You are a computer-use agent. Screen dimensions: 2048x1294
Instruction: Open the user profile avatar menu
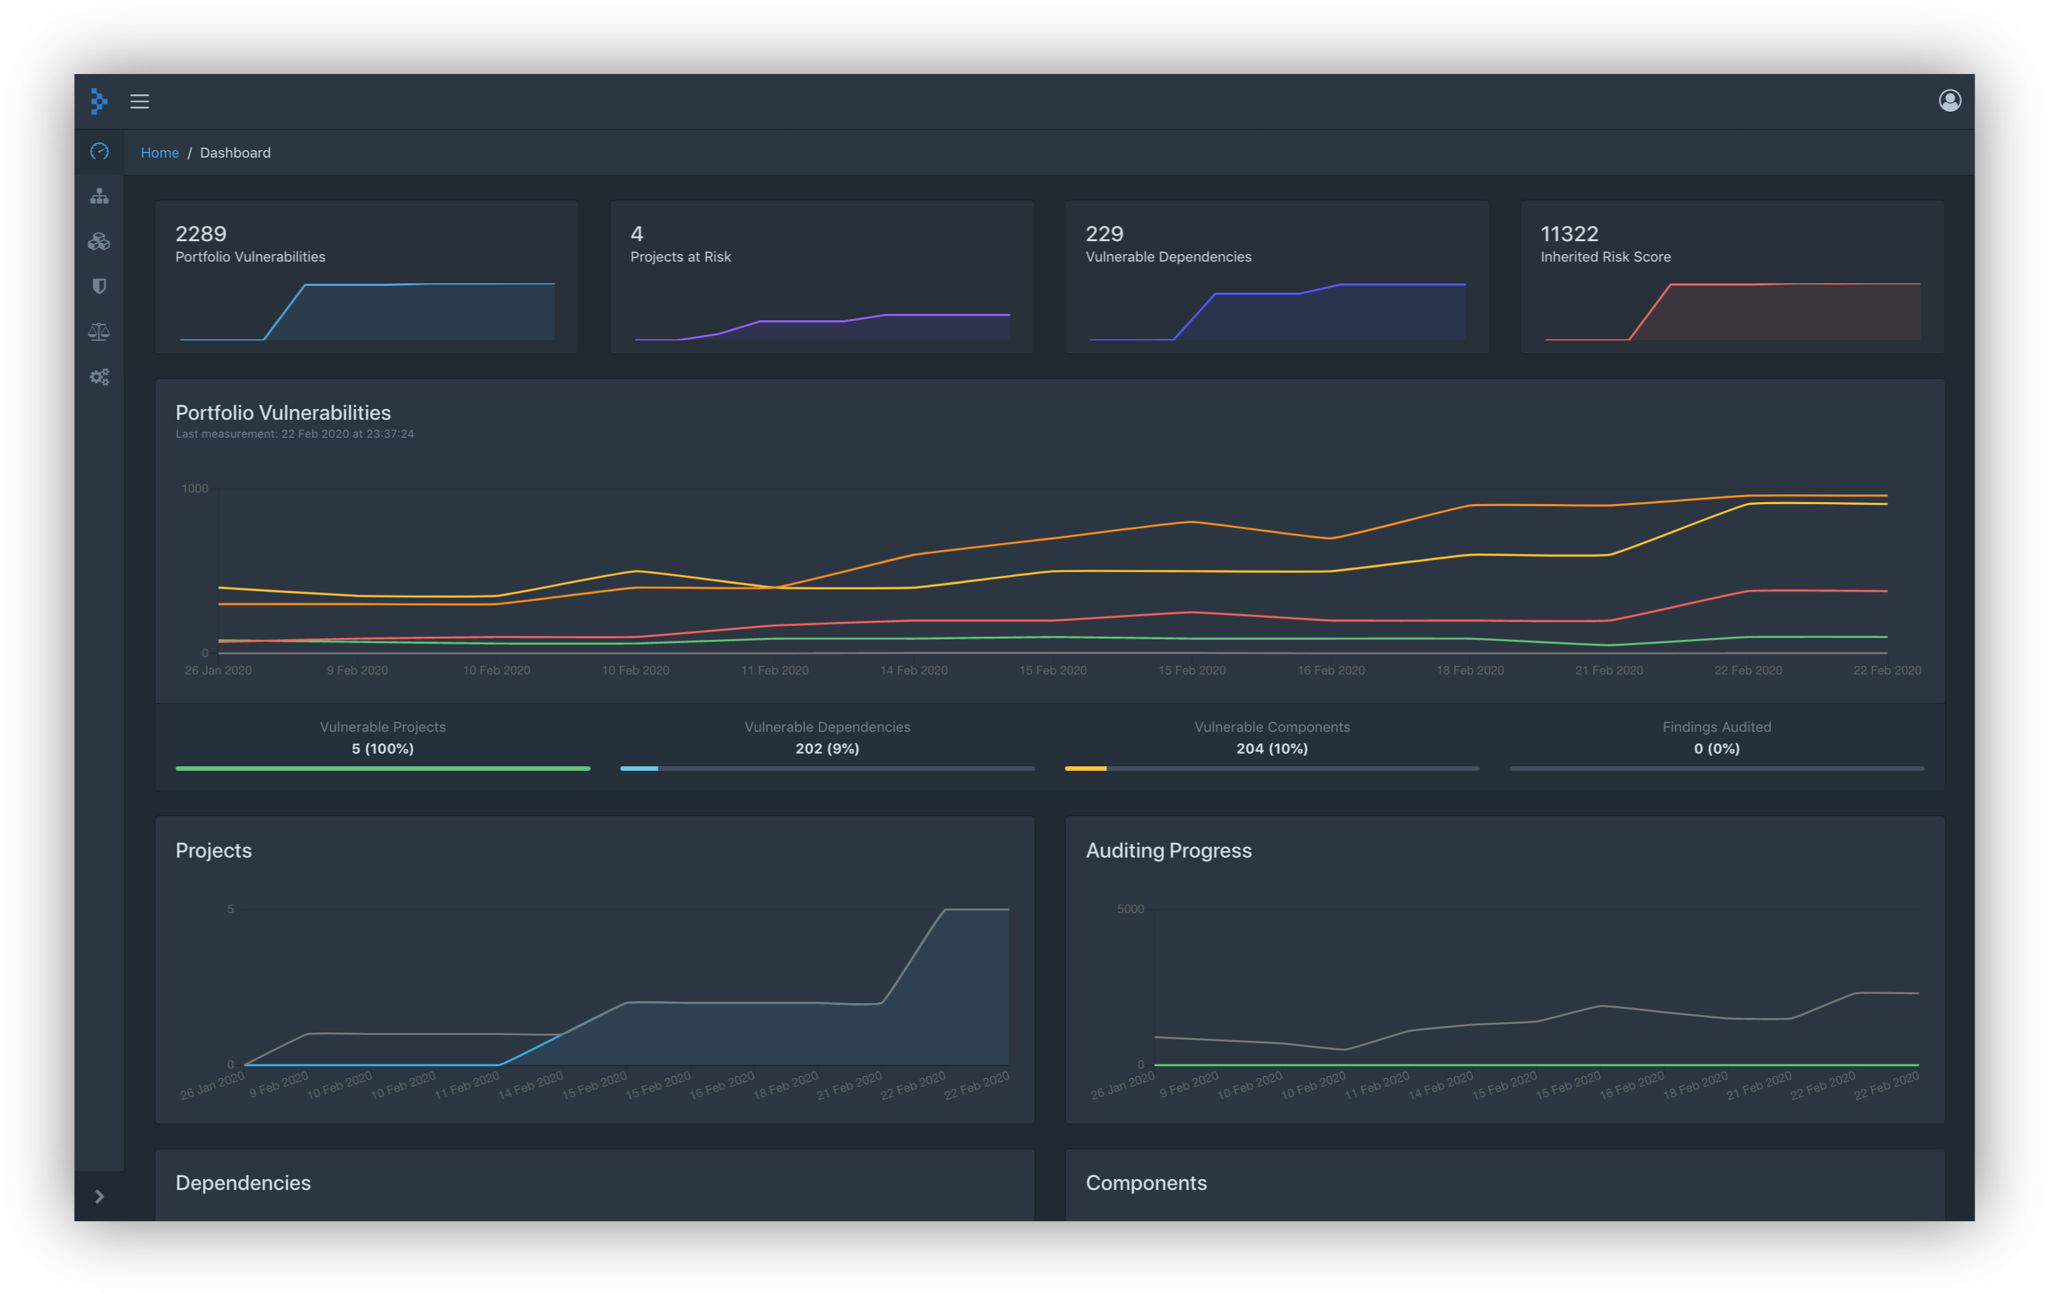pos(1949,101)
